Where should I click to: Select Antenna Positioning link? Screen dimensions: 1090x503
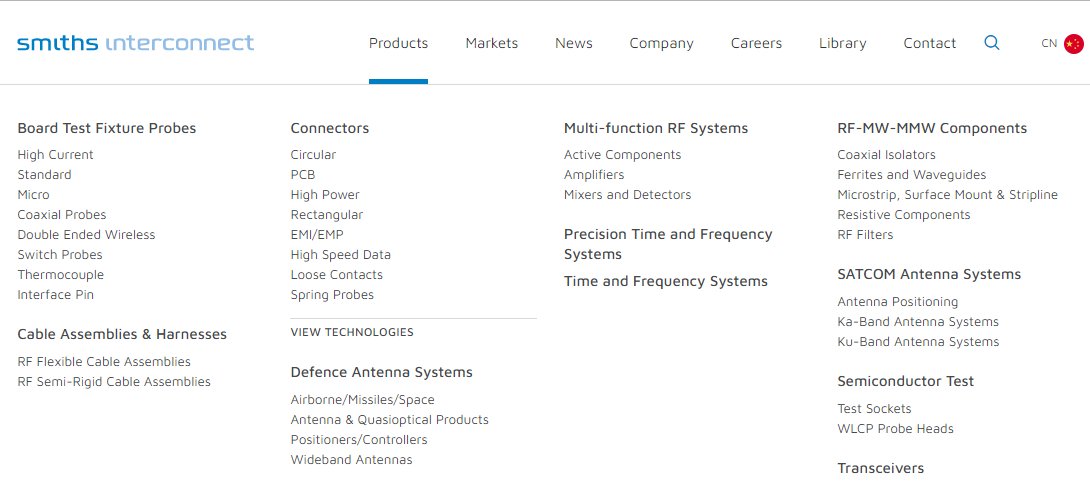pyautogui.click(x=897, y=302)
